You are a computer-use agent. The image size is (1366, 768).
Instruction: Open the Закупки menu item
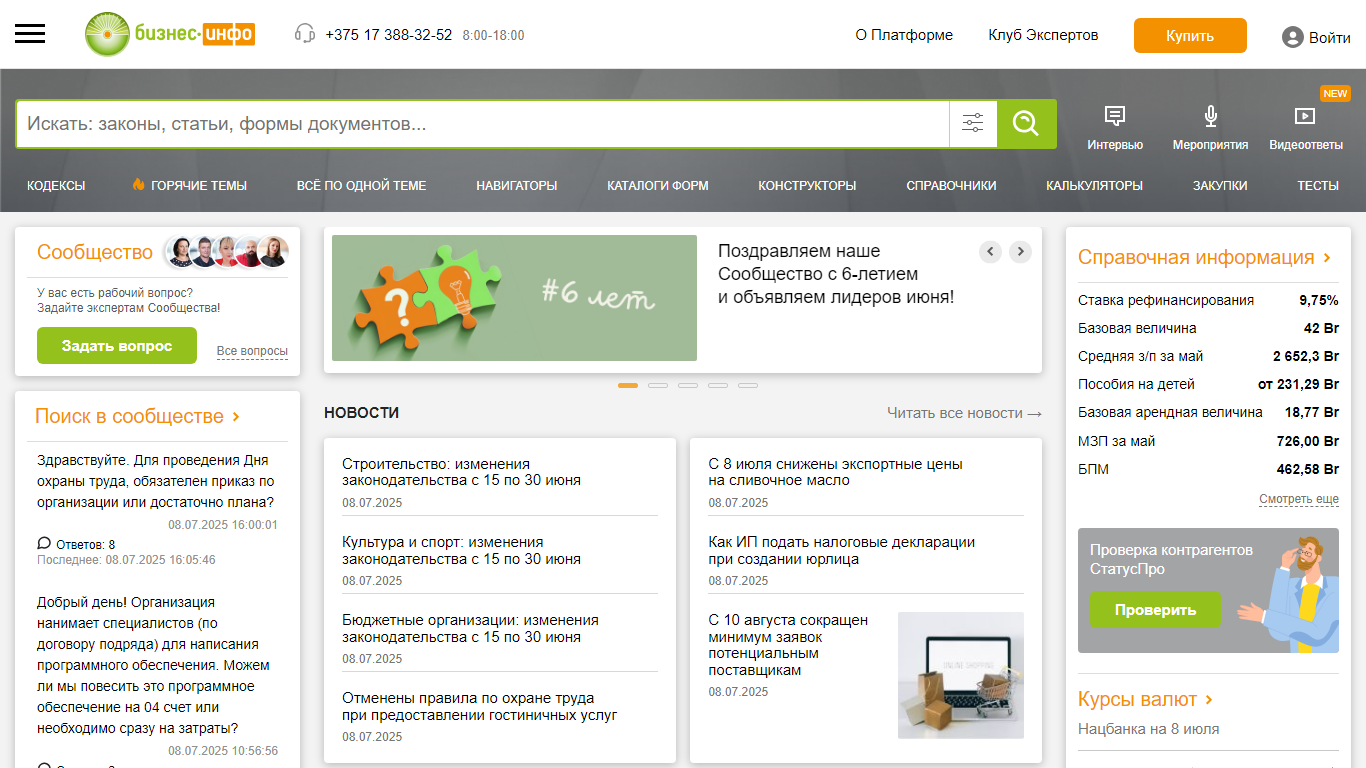[x=1220, y=185]
